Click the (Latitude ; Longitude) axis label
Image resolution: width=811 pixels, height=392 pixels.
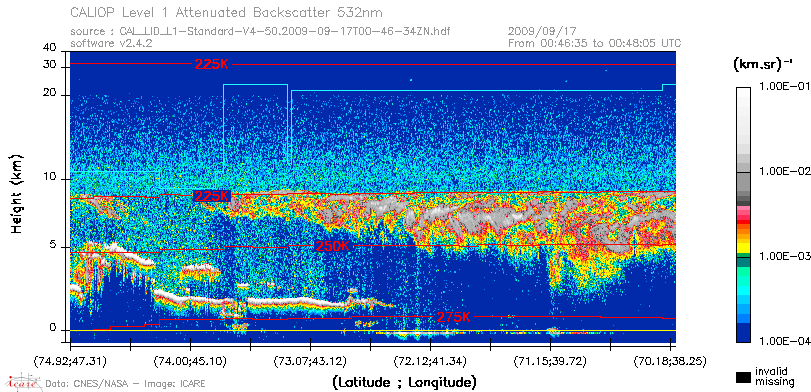(x=404, y=383)
